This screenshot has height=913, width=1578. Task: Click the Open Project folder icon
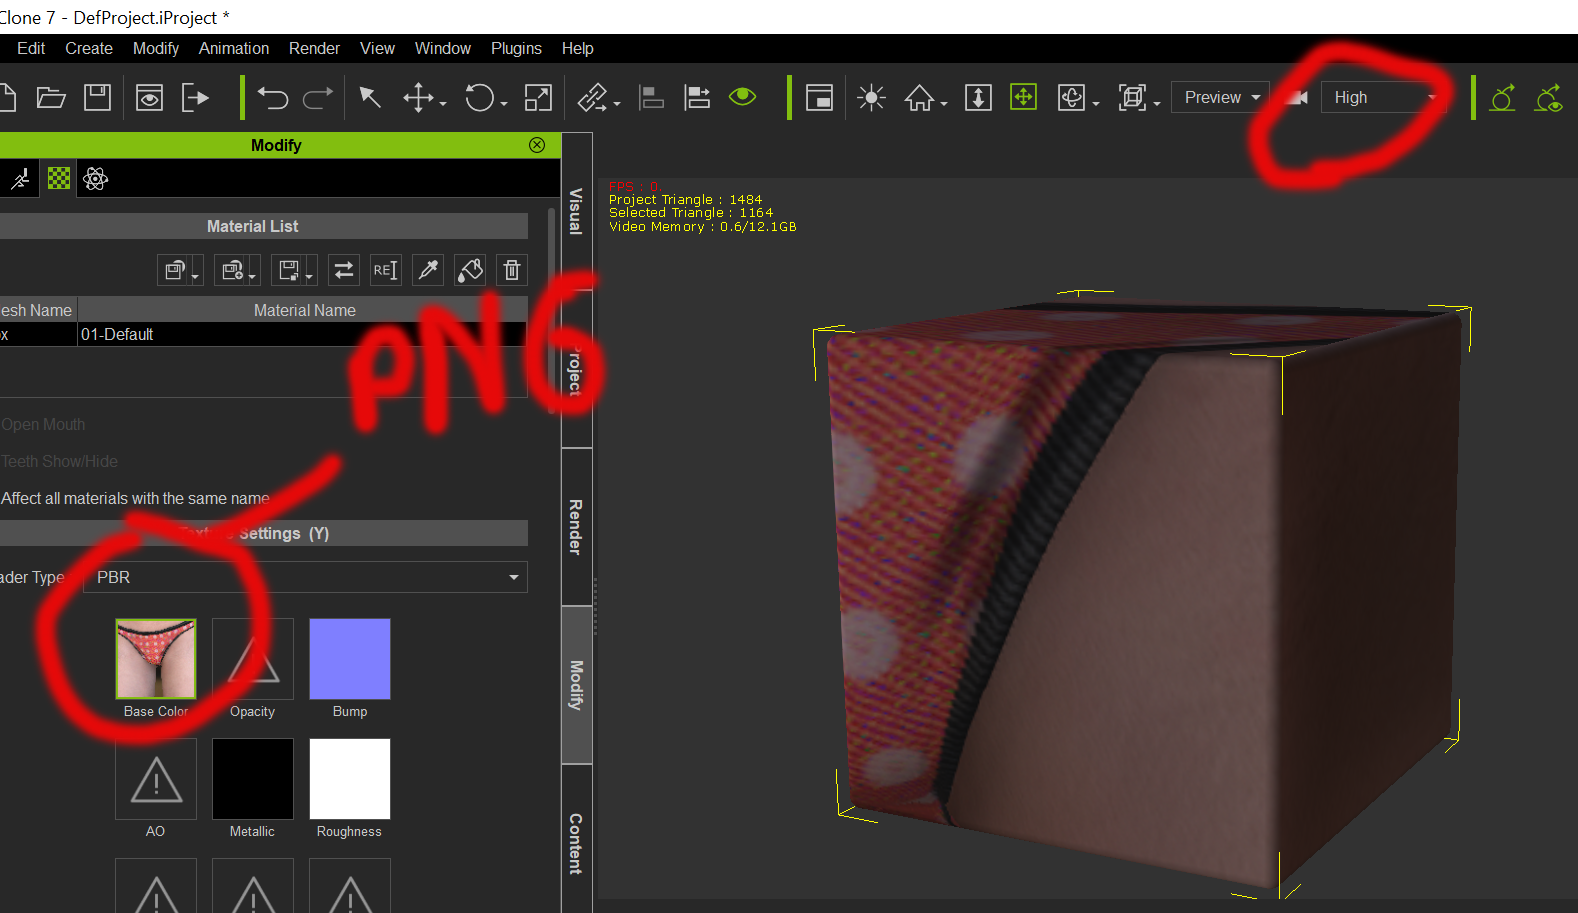click(x=51, y=97)
